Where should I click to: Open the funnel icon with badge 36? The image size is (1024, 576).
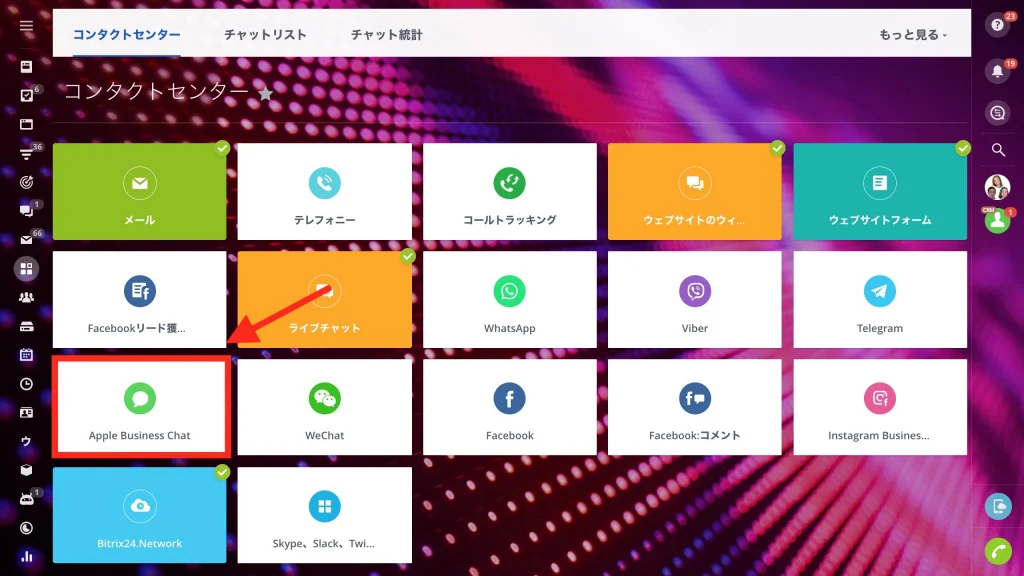(x=26, y=153)
